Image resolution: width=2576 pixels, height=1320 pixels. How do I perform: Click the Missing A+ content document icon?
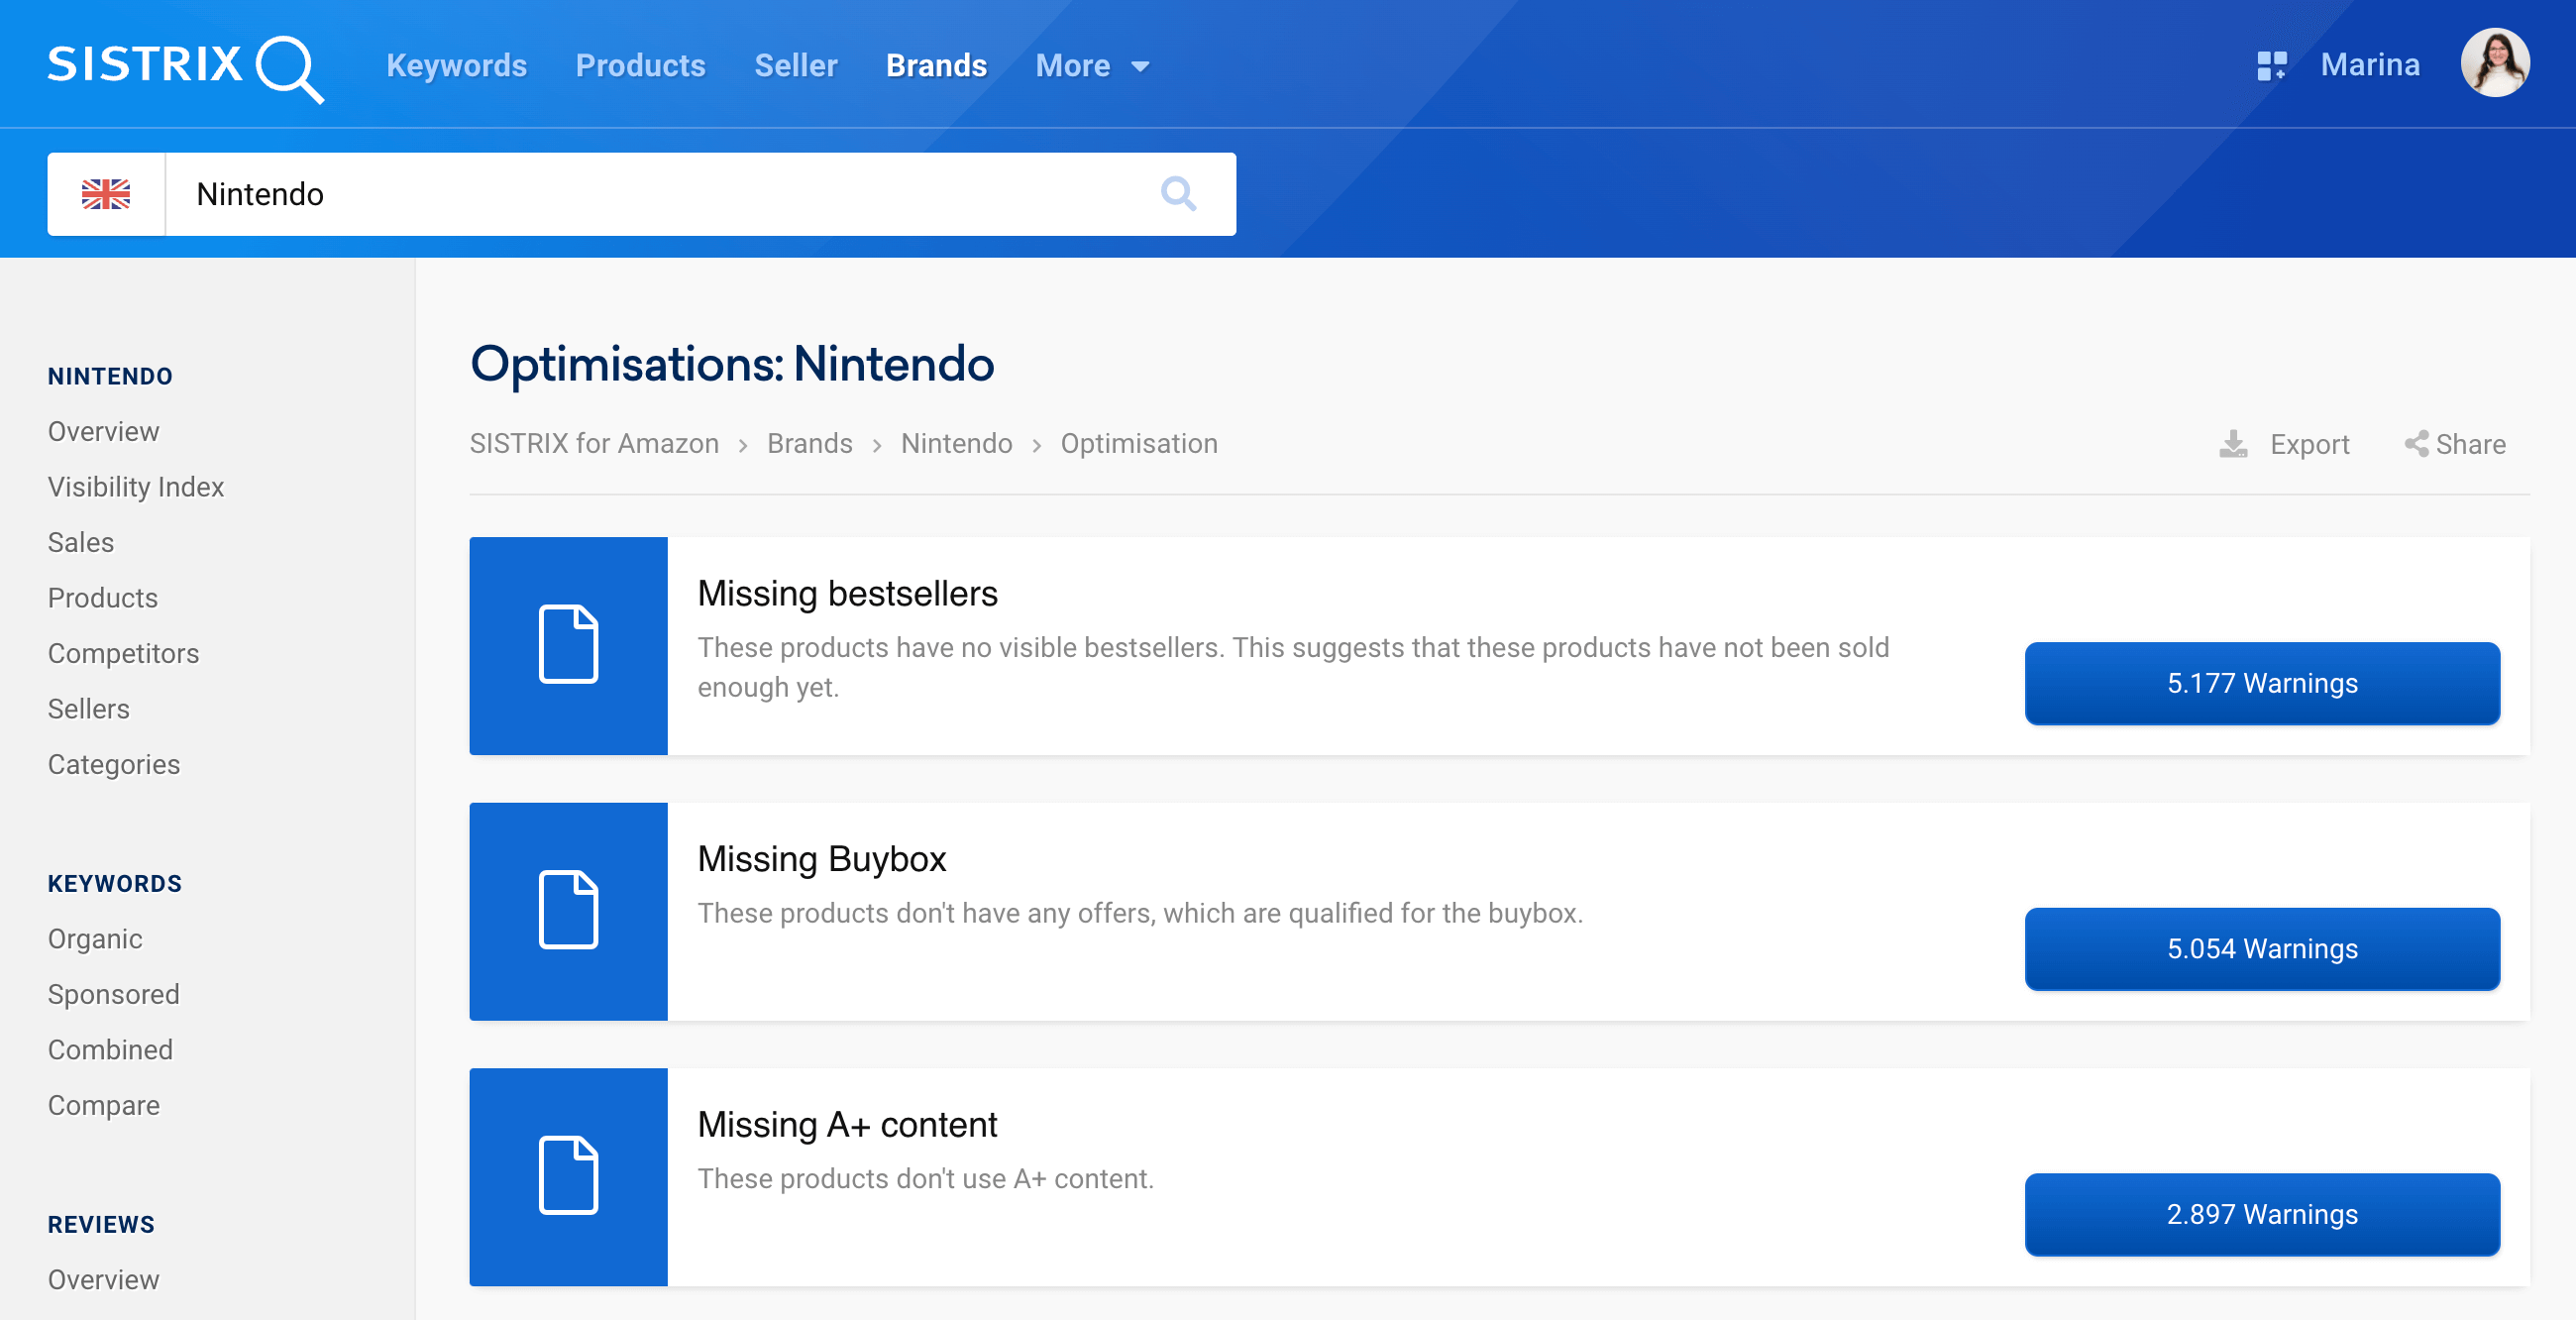click(568, 1176)
